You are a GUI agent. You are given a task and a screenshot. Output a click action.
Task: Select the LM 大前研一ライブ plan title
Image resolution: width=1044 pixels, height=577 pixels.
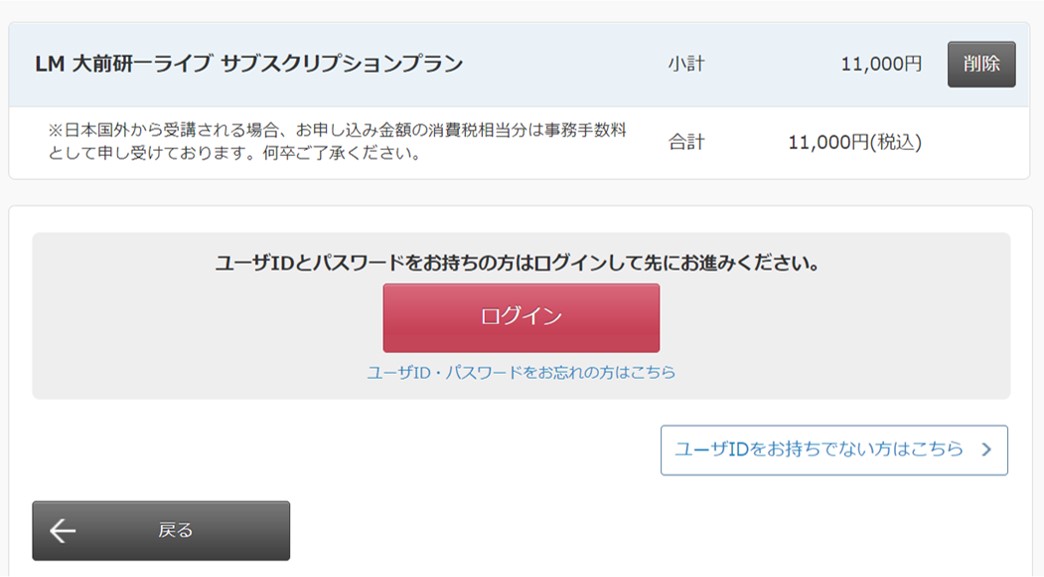[249, 64]
